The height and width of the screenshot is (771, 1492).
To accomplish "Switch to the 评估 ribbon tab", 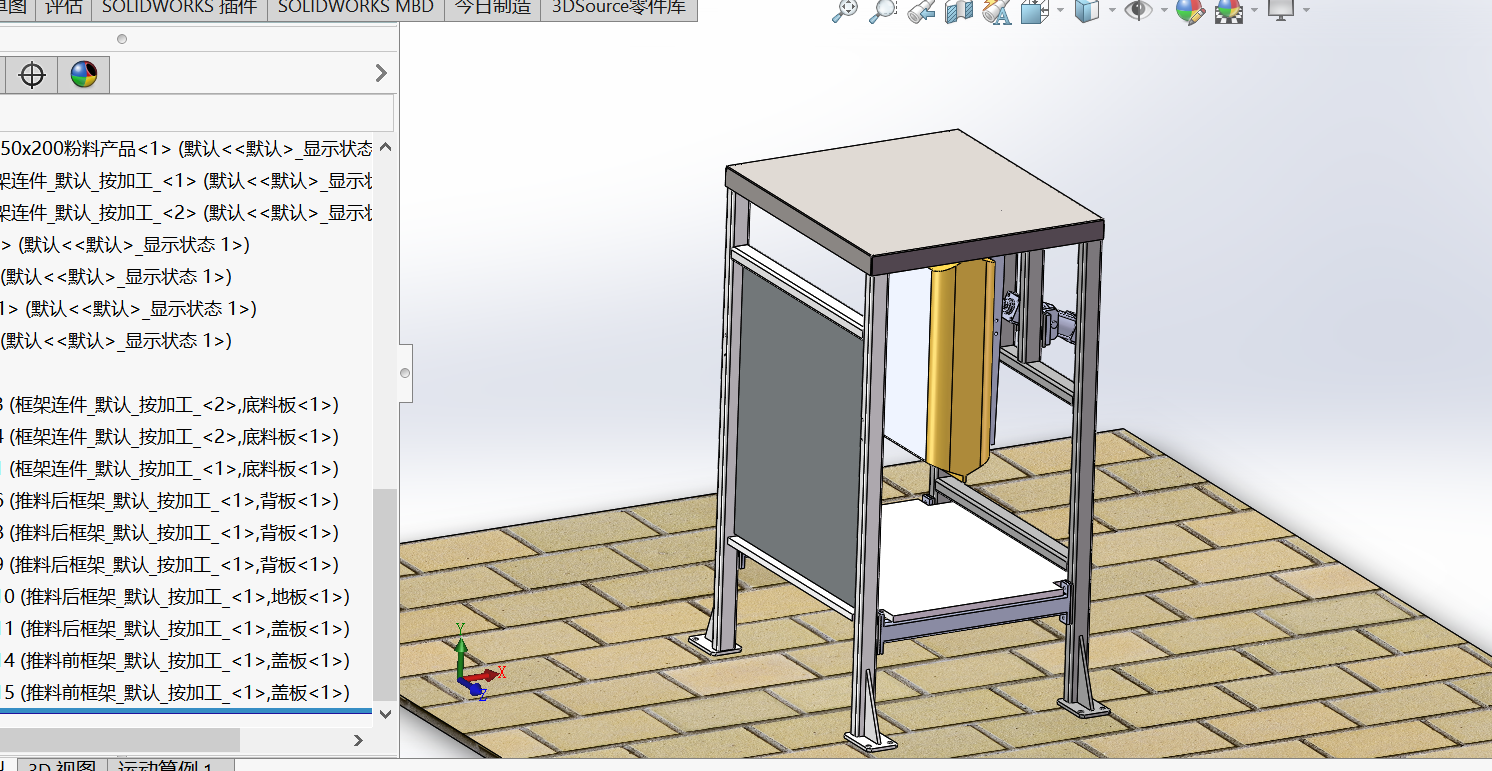I will 64,8.
